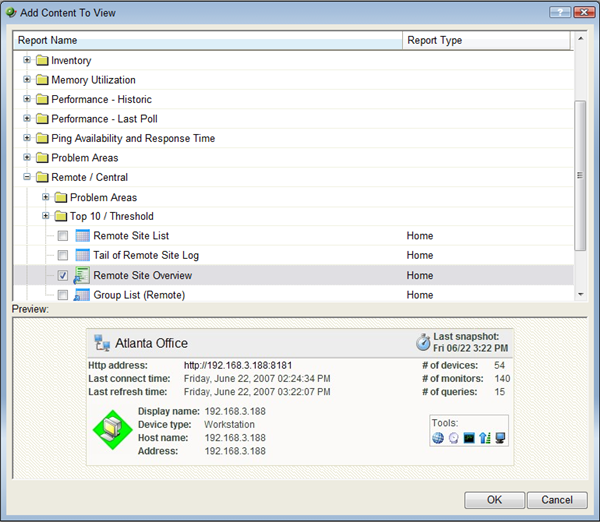Screen dimensions: 600x522
Task: Click the Inventory folder icon
Action: coord(42,60)
